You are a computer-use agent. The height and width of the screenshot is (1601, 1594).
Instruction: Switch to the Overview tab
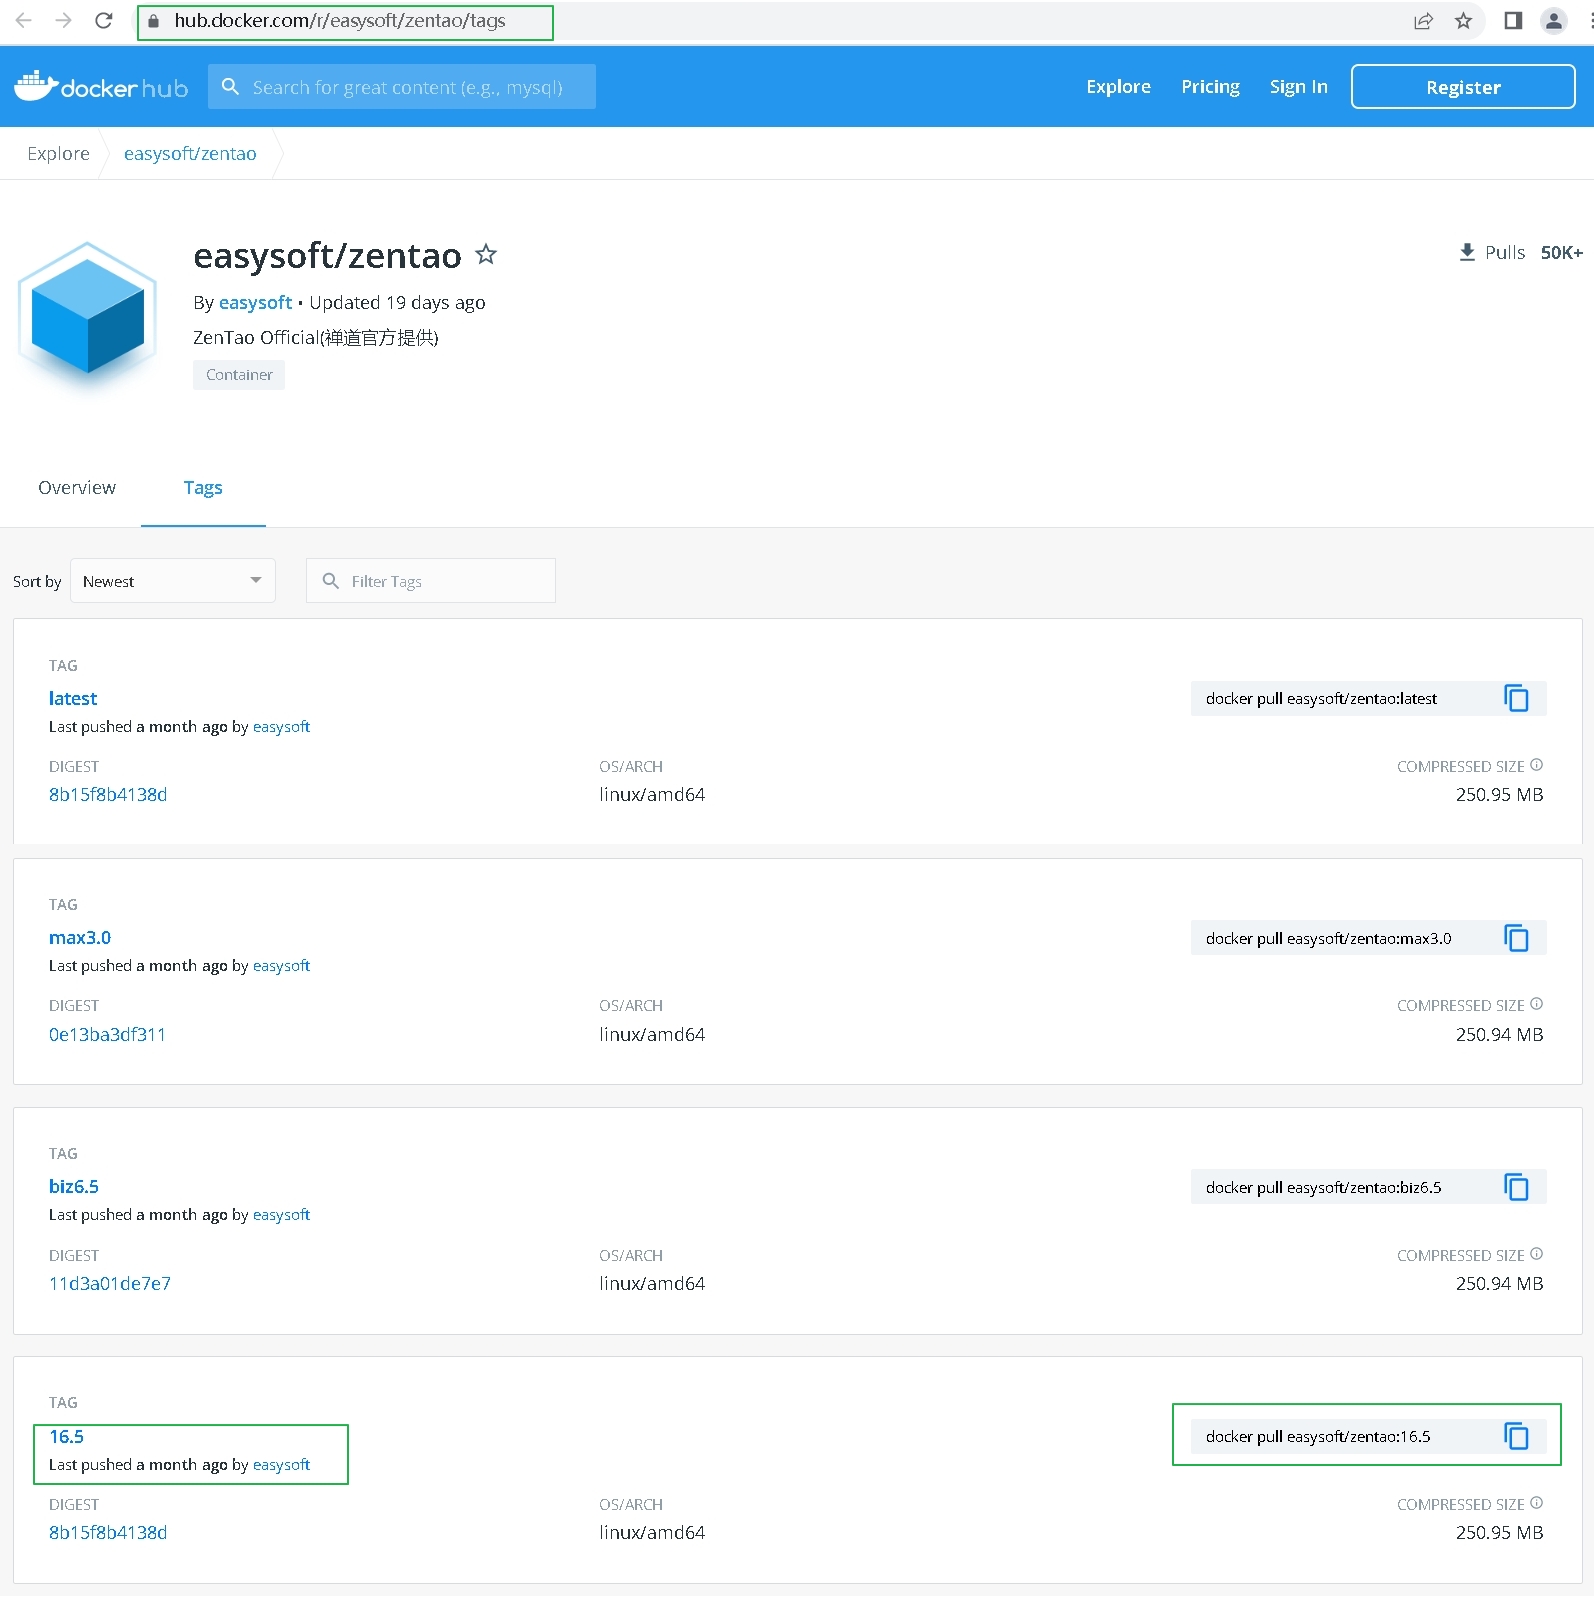[77, 488]
